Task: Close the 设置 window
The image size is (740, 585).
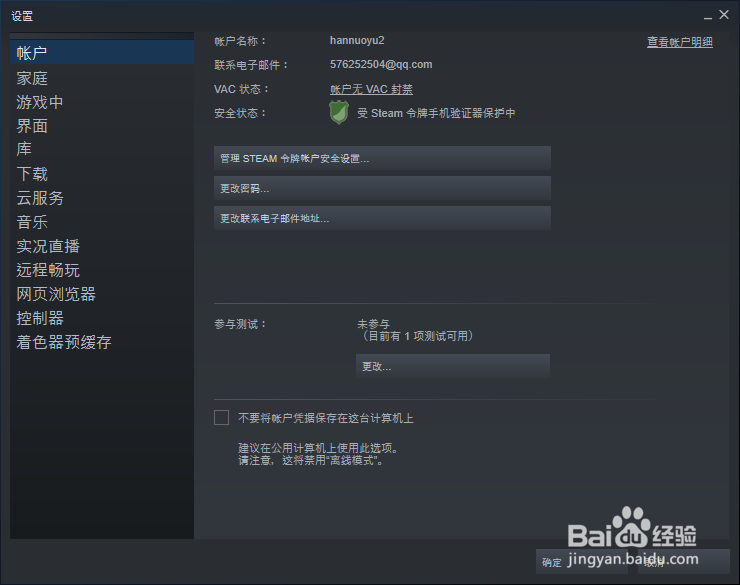Action: [724, 15]
